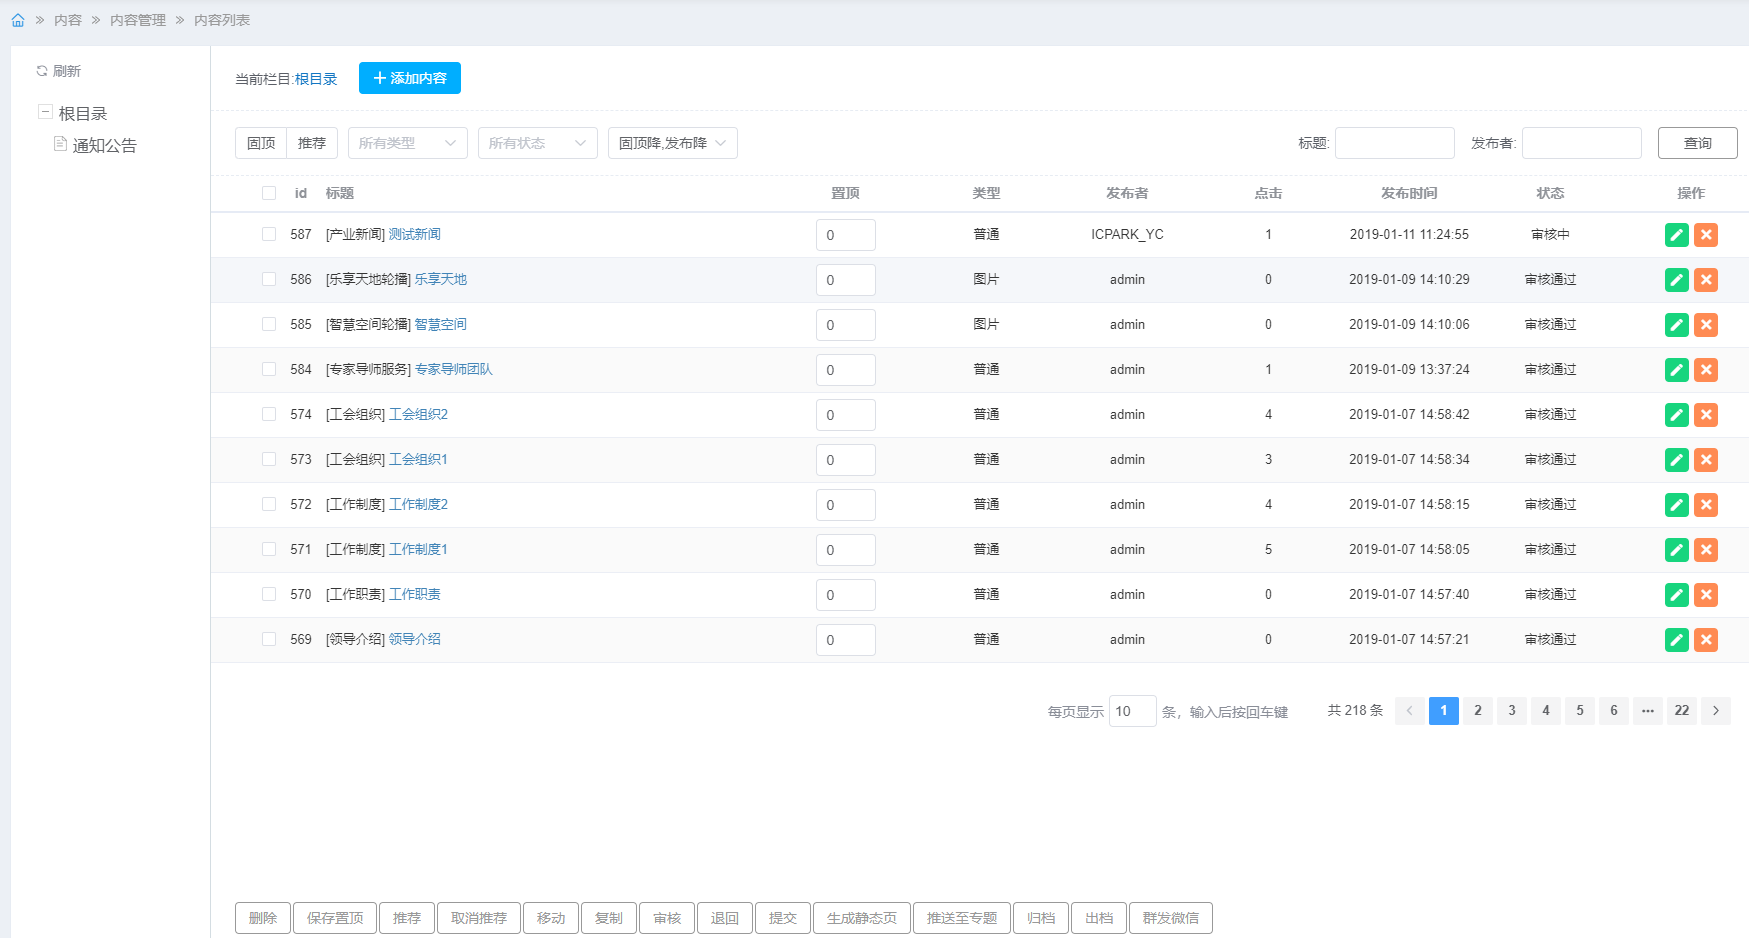
Task: Go to next page using arrow icon
Action: coord(1716,711)
